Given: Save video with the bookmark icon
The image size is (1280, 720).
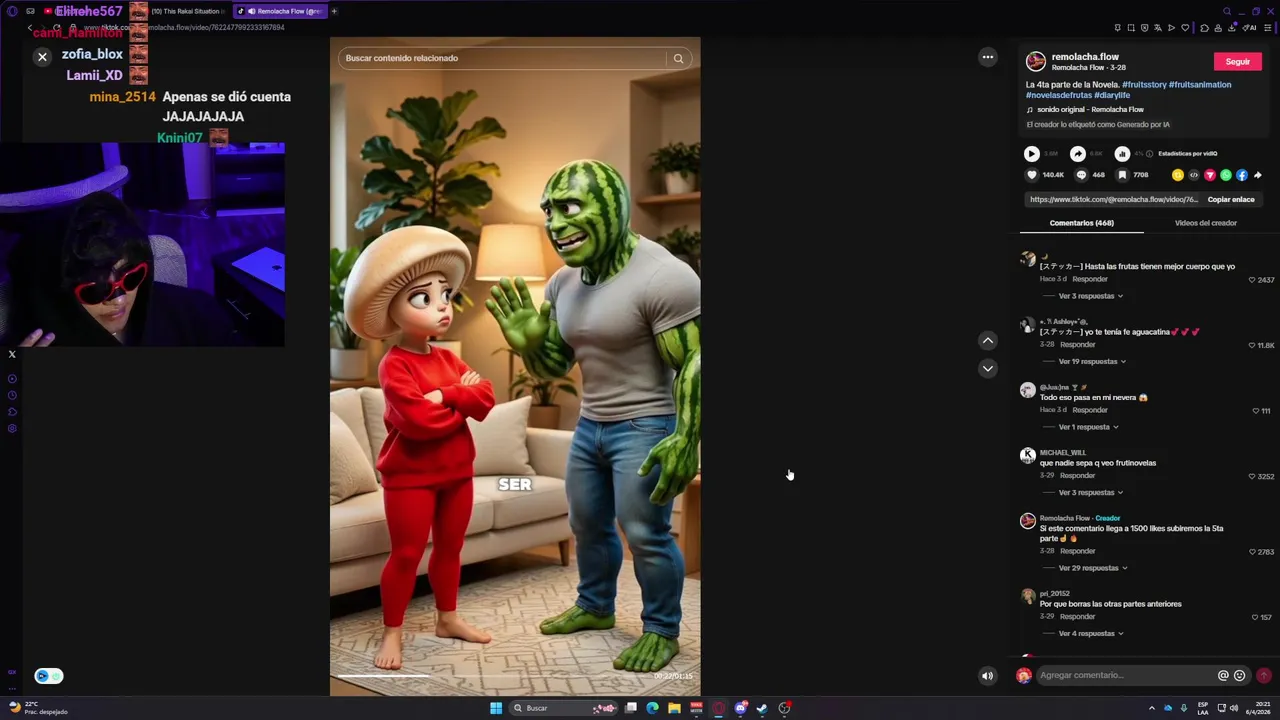Looking at the screenshot, I should pyautogui.click(x=1122, y=175).
